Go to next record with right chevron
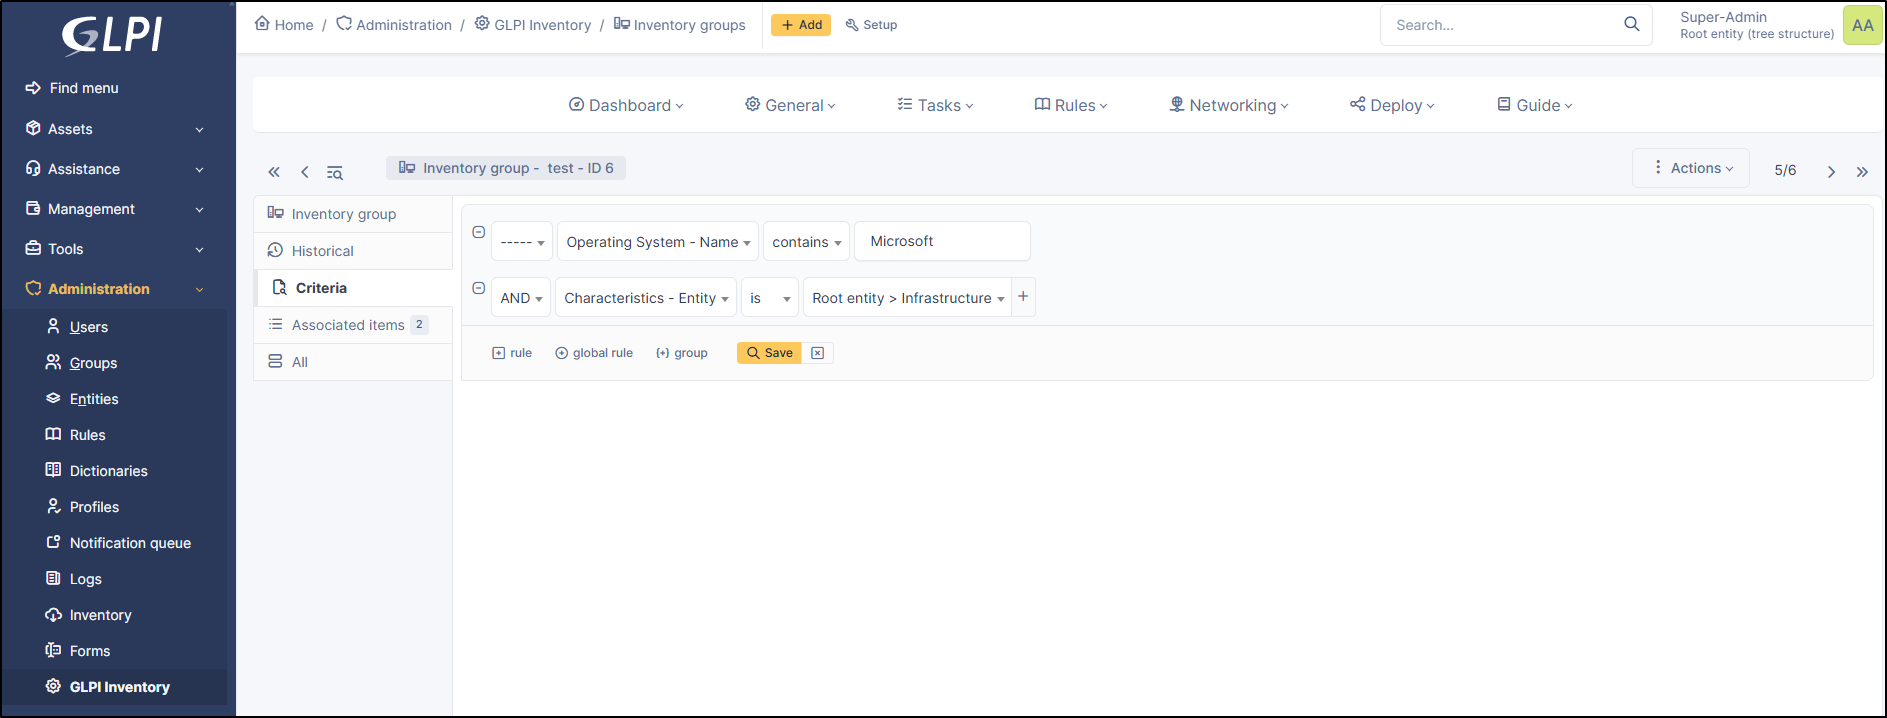 1831,172
